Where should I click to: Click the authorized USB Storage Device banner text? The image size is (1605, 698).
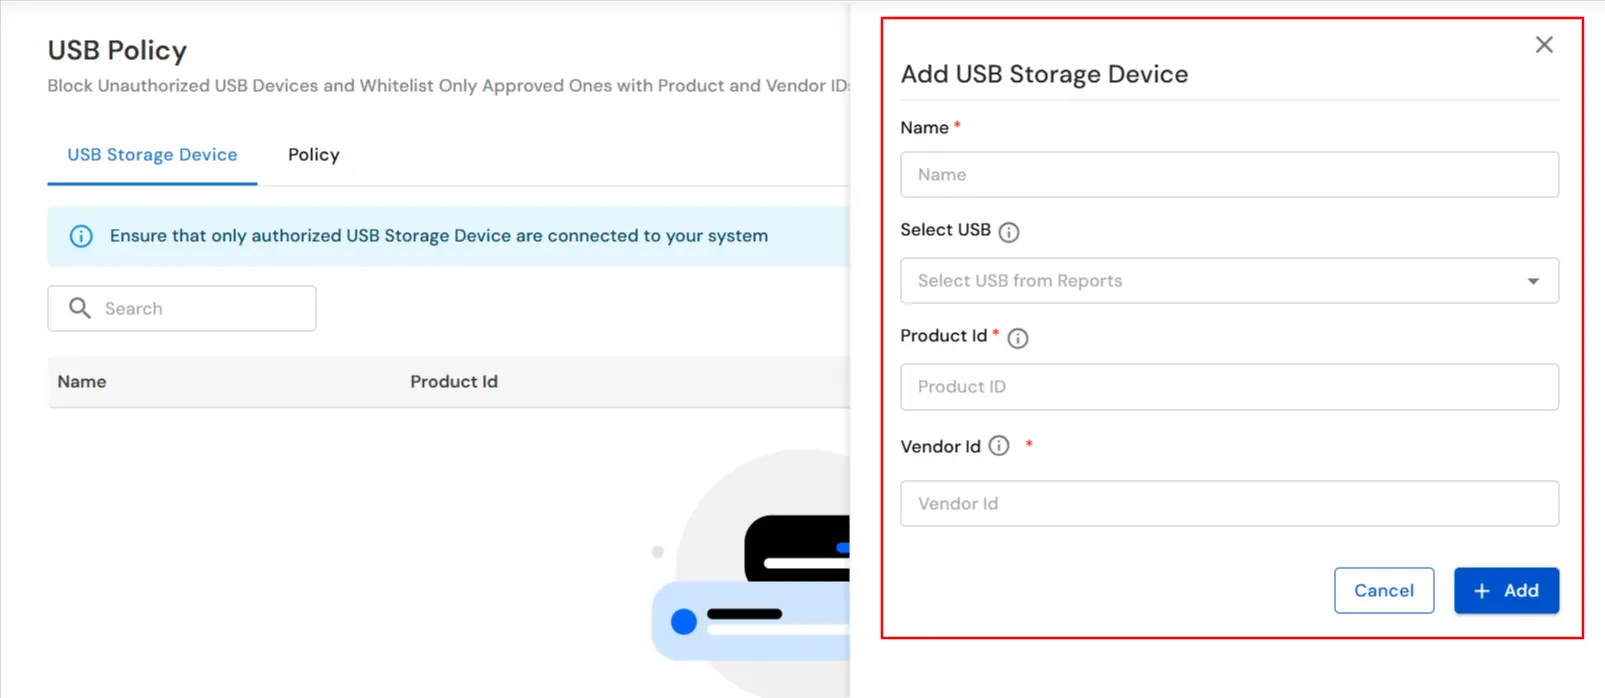(439, 236)
